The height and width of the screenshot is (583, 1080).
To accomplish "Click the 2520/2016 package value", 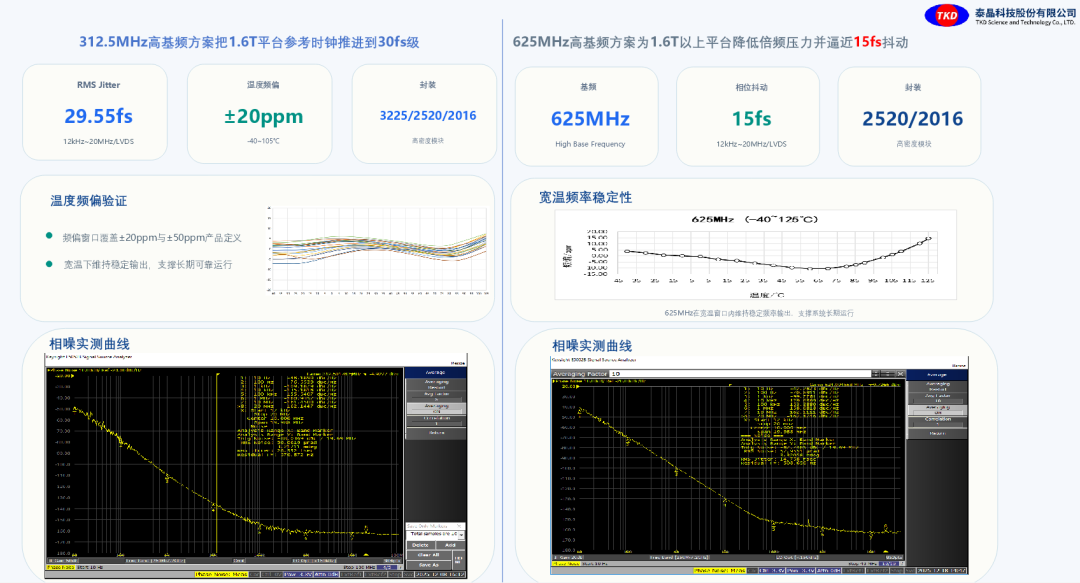I will [x=913, y=119].
